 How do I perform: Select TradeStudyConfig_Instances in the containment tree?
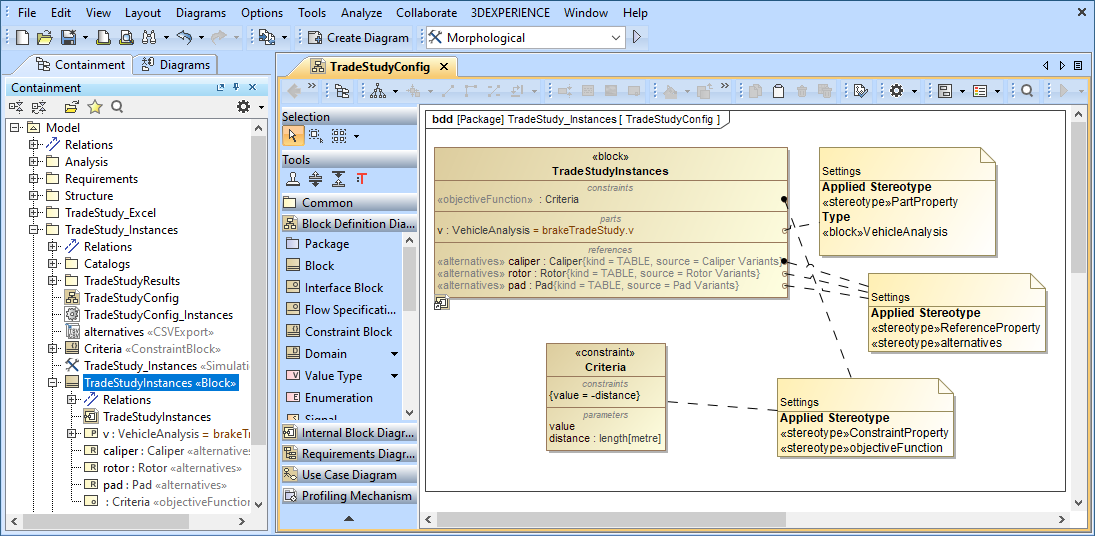click(158, 315)
